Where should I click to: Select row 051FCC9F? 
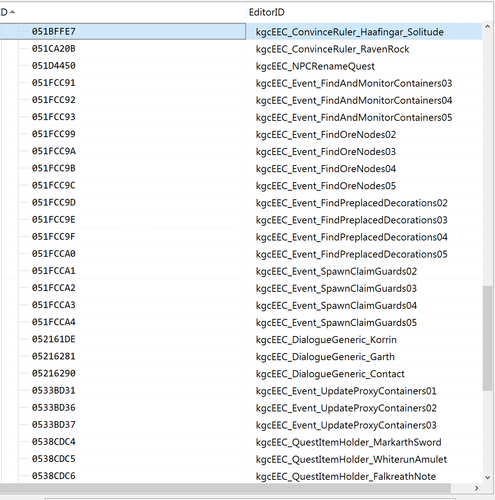[x=54, y=237]
